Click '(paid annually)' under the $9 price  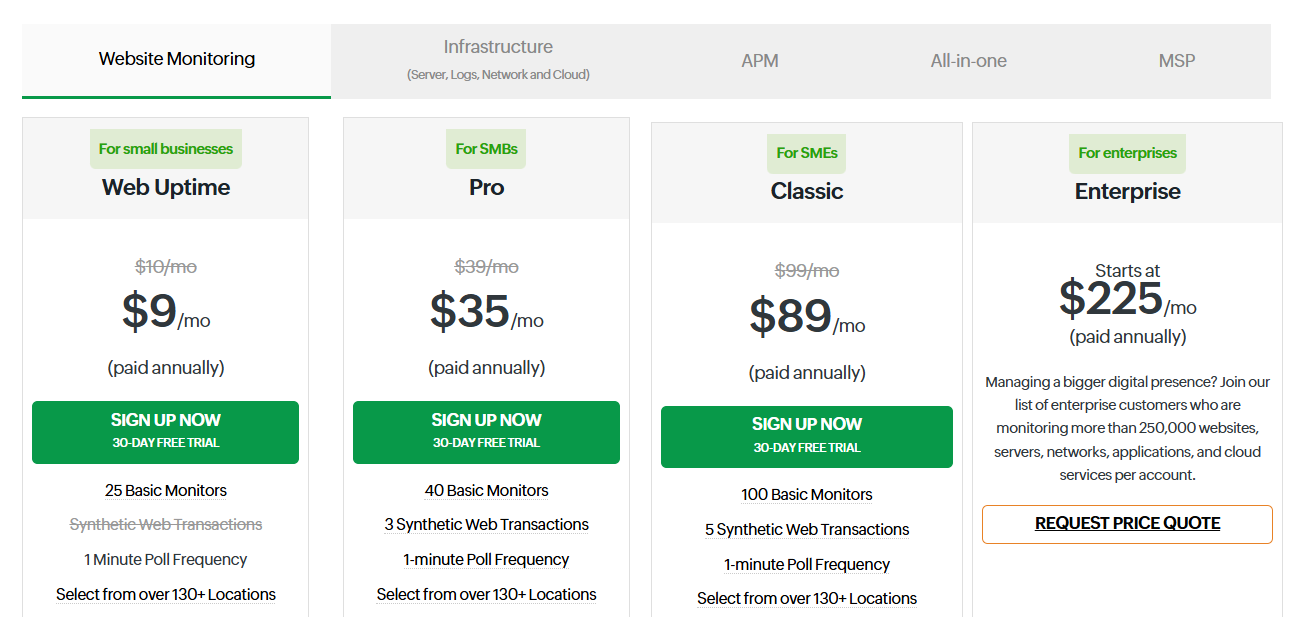point(166,368)
